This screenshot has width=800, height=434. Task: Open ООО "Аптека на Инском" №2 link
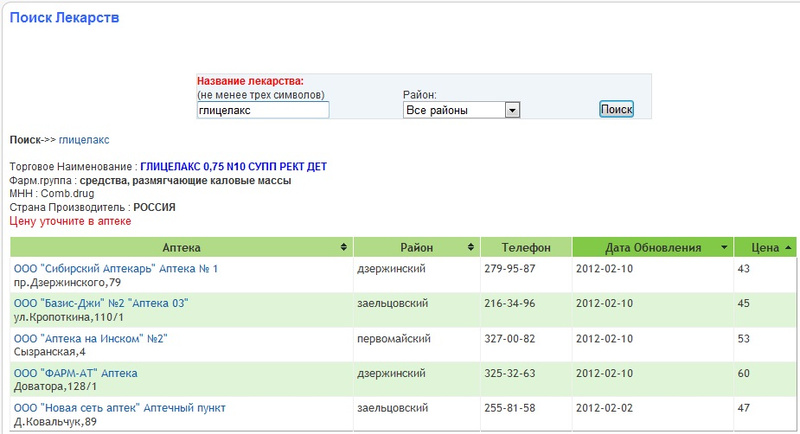coord(90,339)
